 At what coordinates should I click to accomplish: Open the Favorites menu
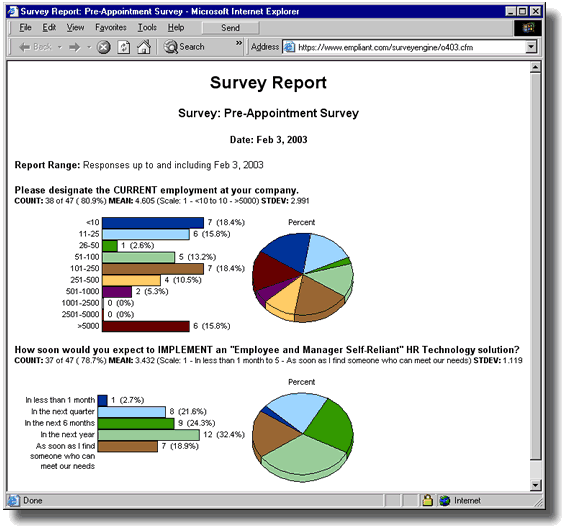pos(111,28)
